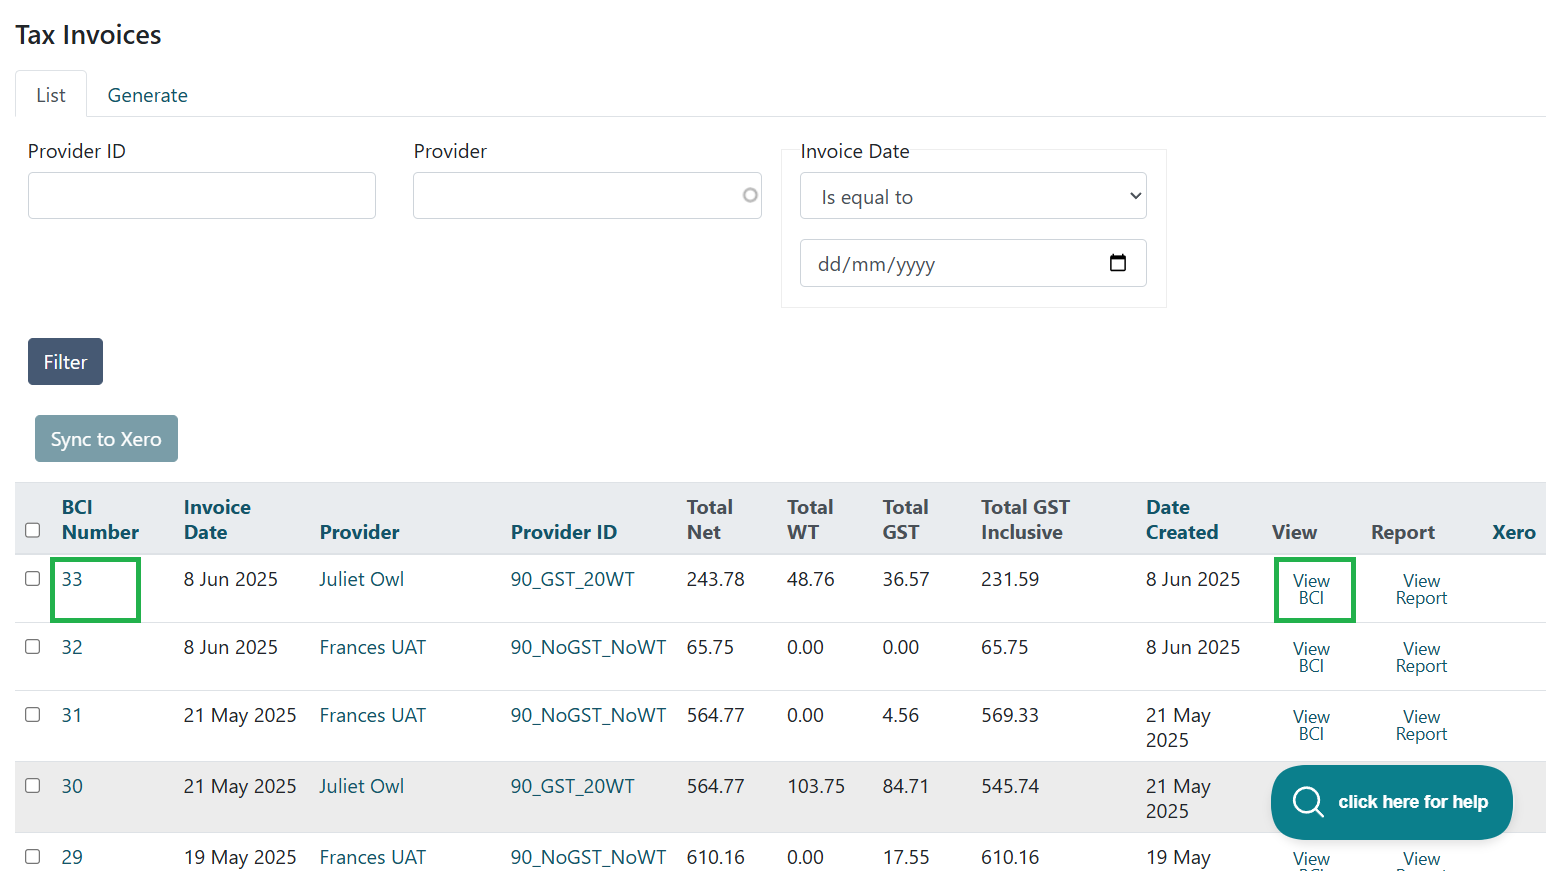The height and width of the screenshot is (871, 1547).
Task: Open provider ID 90_NoGST_NoWT in row 29
Action: (588, 857)
